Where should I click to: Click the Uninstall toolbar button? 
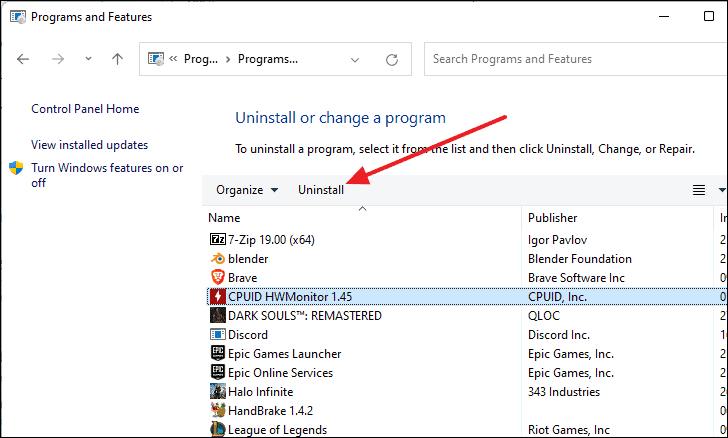pos(321,190)
